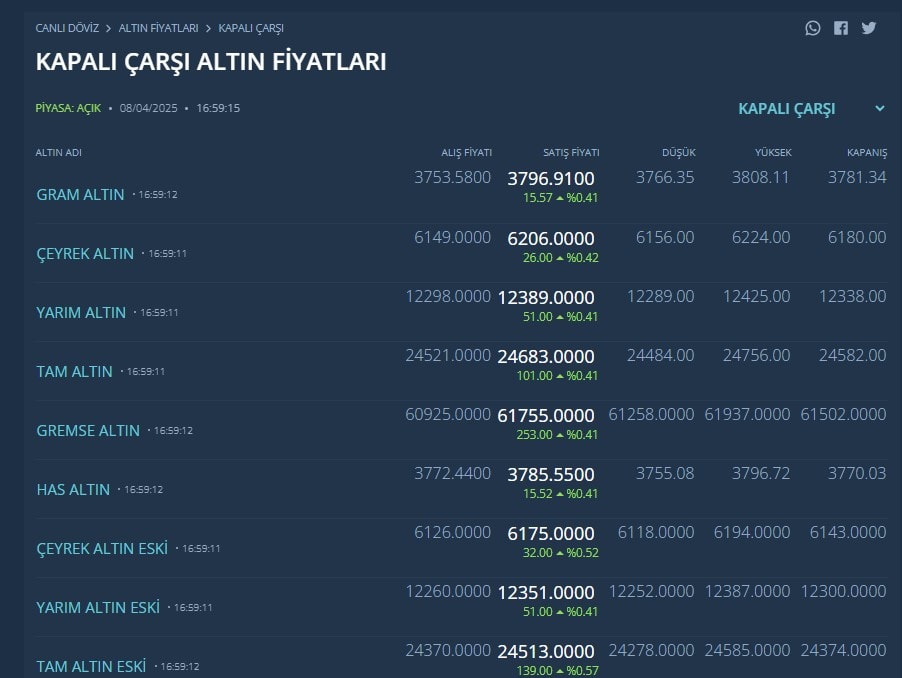Open TAM ALTIN price page

click(x=75, y=372)
